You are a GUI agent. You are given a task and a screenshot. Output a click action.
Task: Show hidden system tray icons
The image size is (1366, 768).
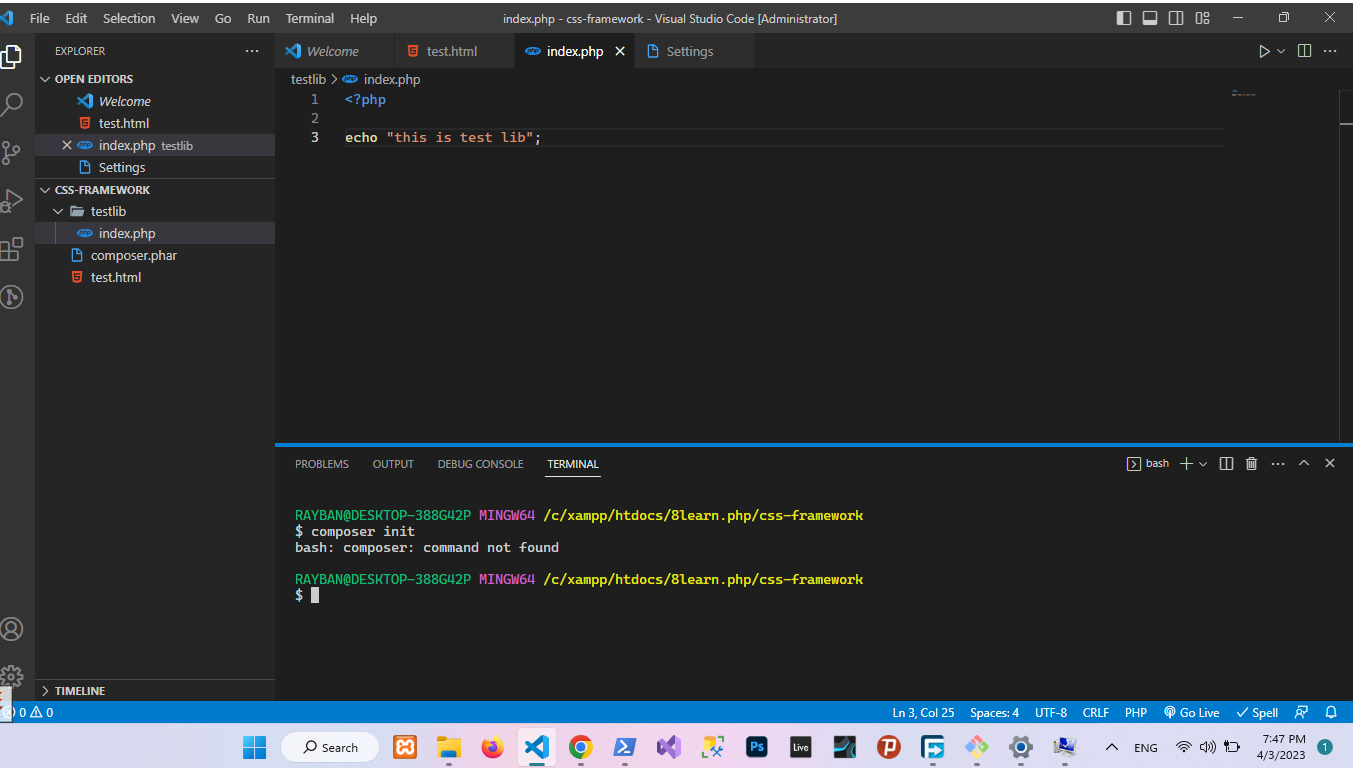click(1111, 747)
